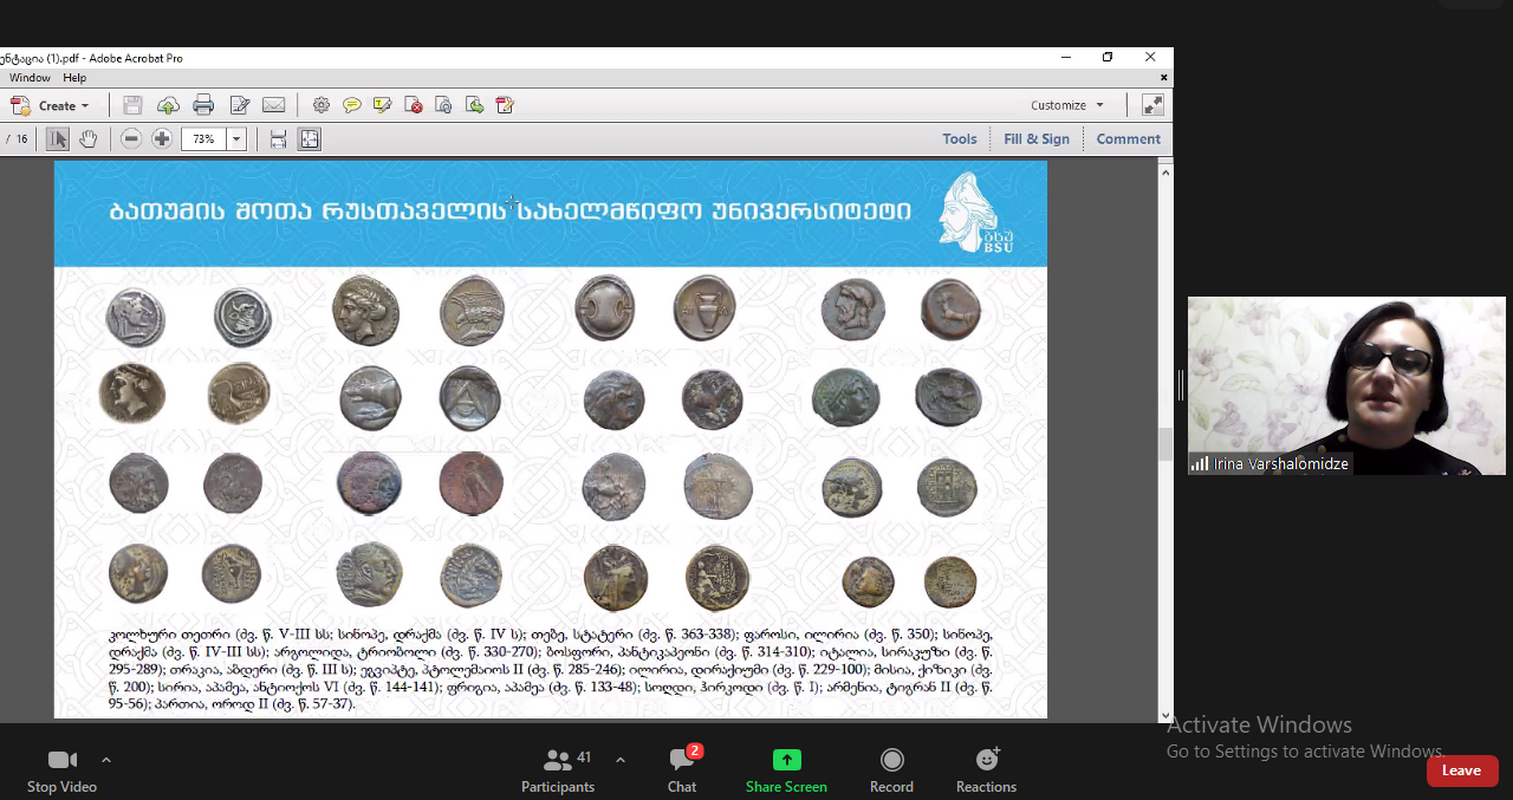Click the 73% zoom input field
1513x800 pixels.
[x=204, y=139]
